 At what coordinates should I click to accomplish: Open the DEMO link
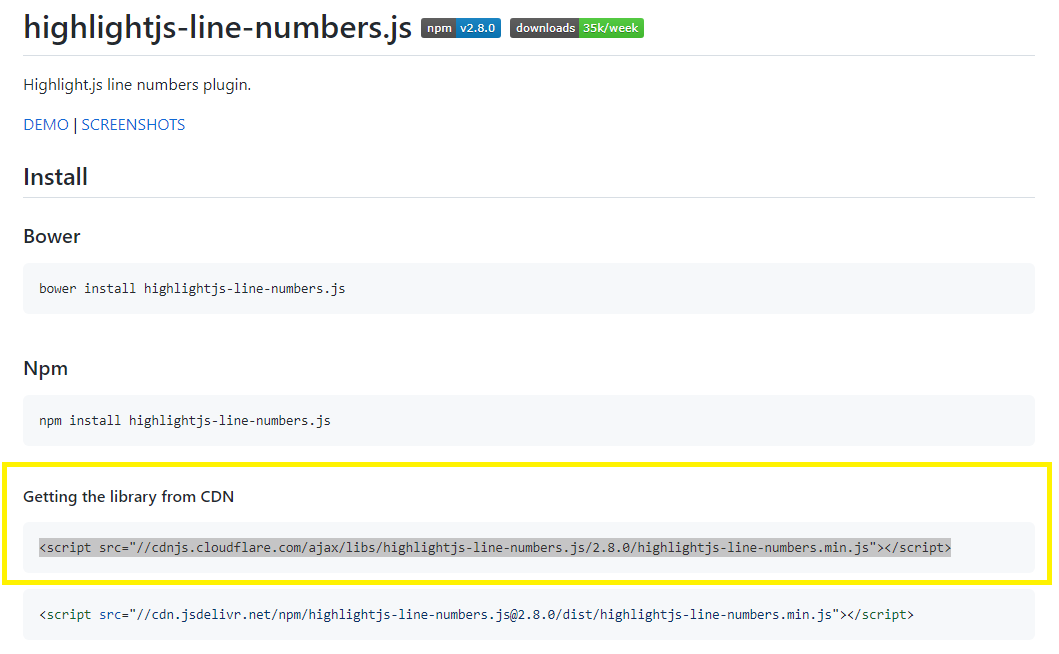coord(46,125)
